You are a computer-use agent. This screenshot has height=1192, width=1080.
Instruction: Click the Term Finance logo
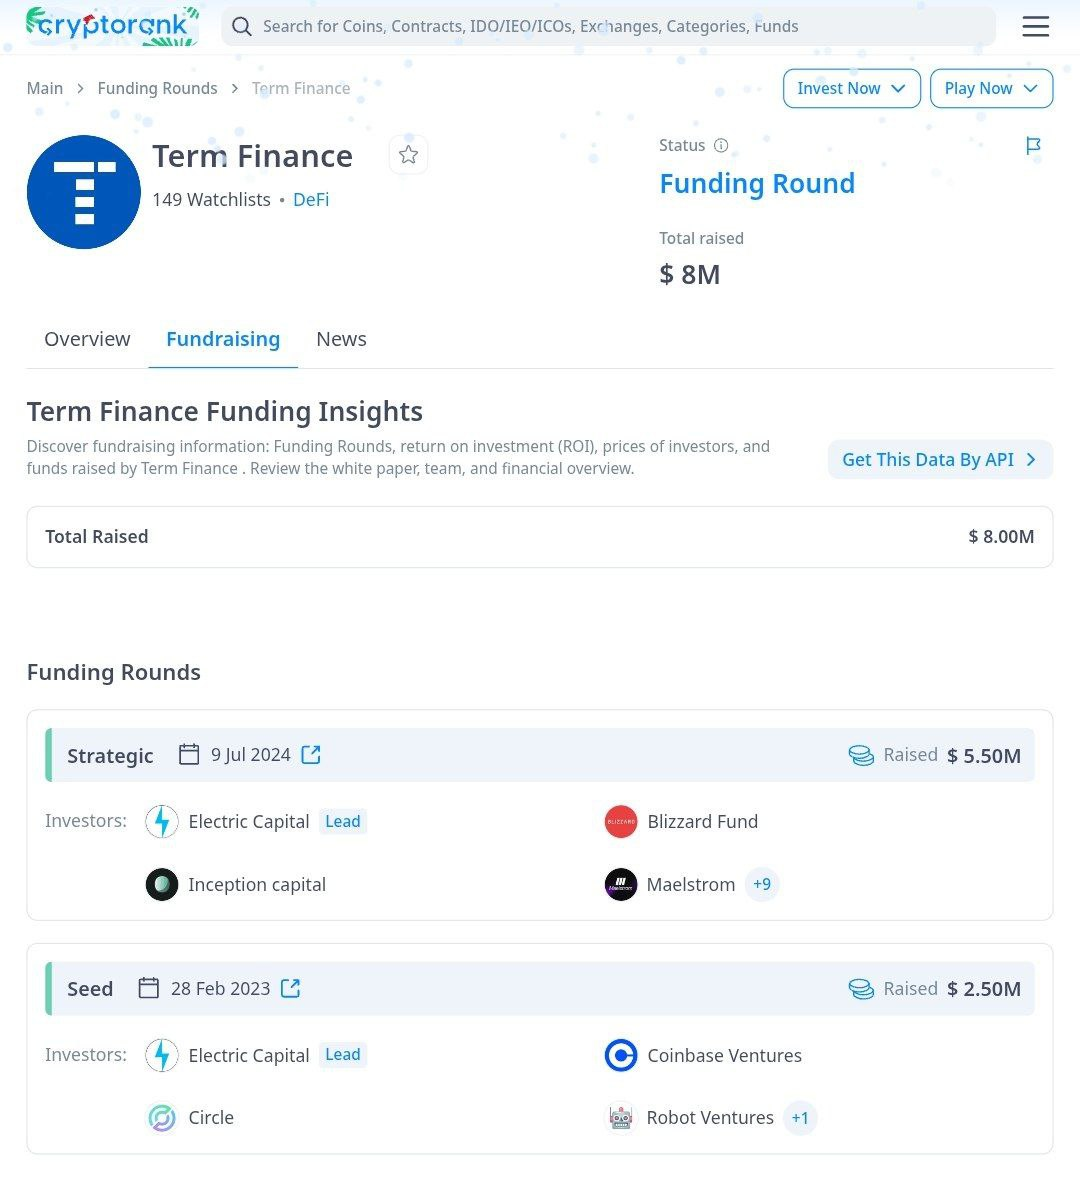point(84,192)
